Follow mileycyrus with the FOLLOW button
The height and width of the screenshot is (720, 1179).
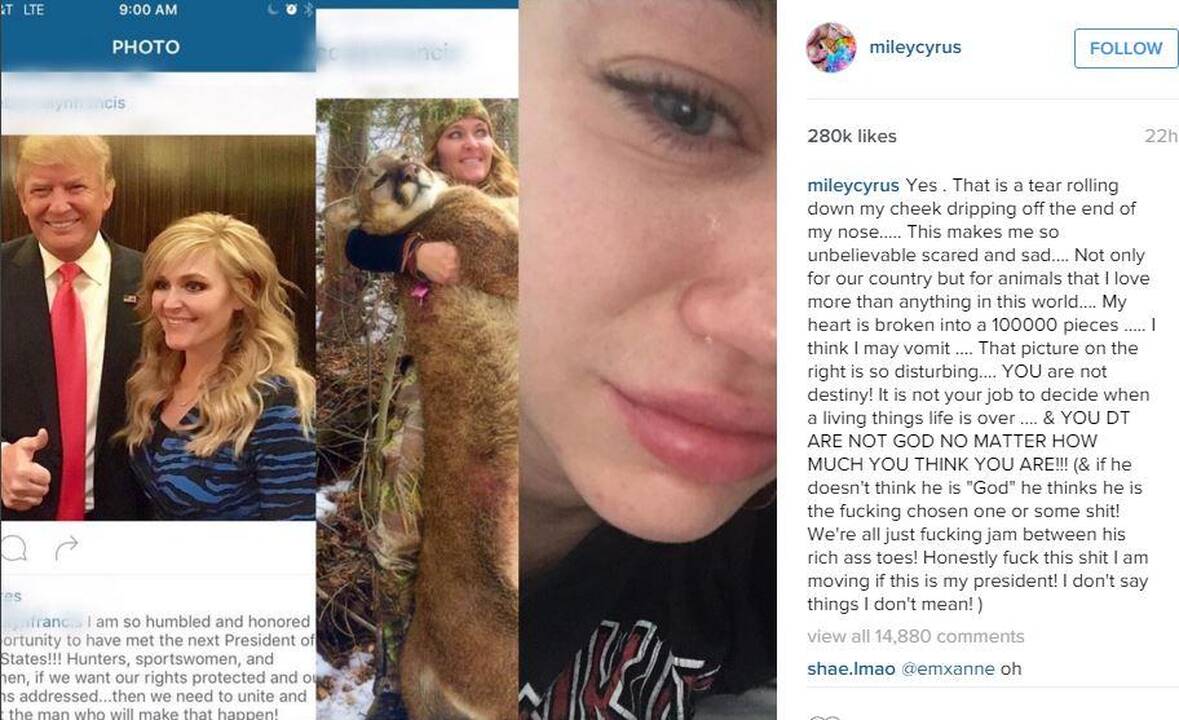click(x=1126, y=48)
